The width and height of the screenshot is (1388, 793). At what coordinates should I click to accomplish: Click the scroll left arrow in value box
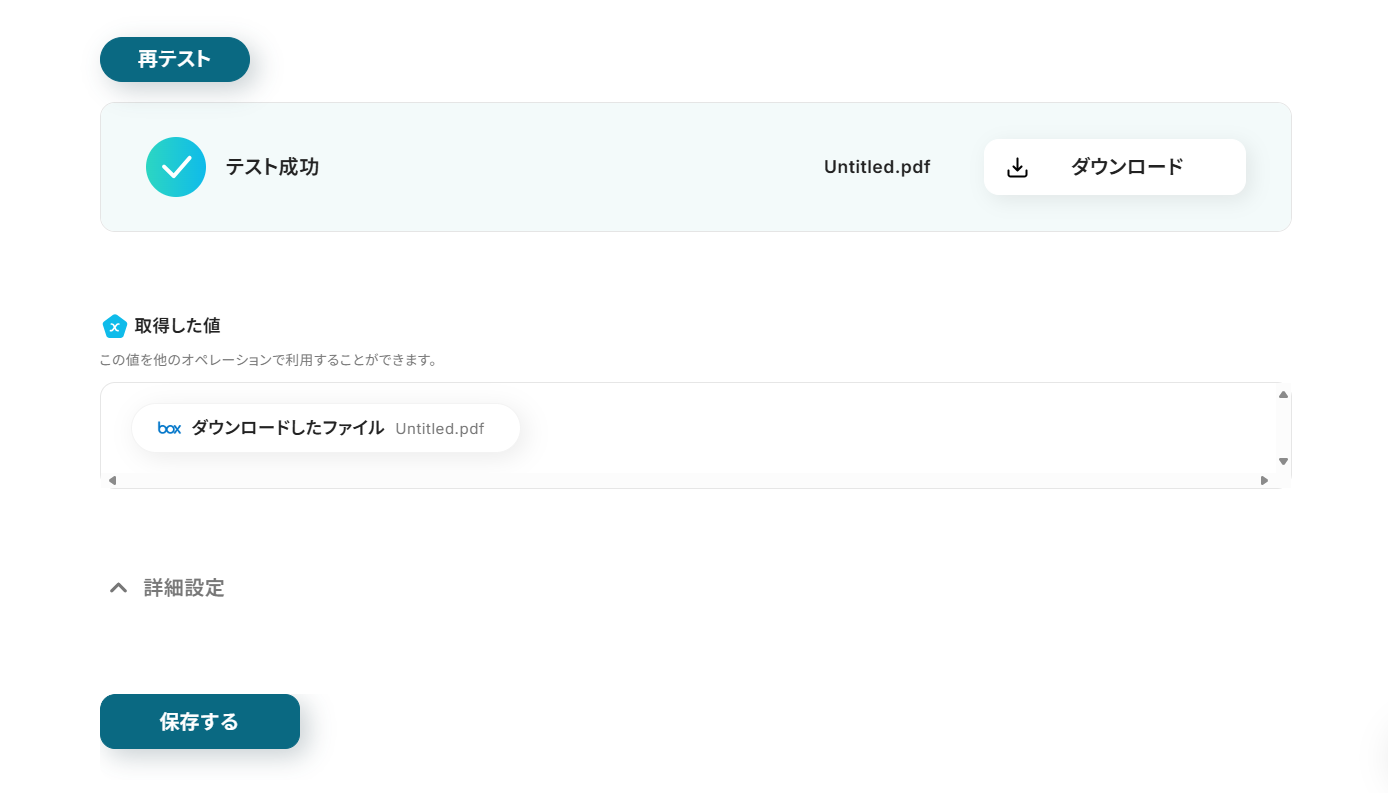tap(112, 481)
